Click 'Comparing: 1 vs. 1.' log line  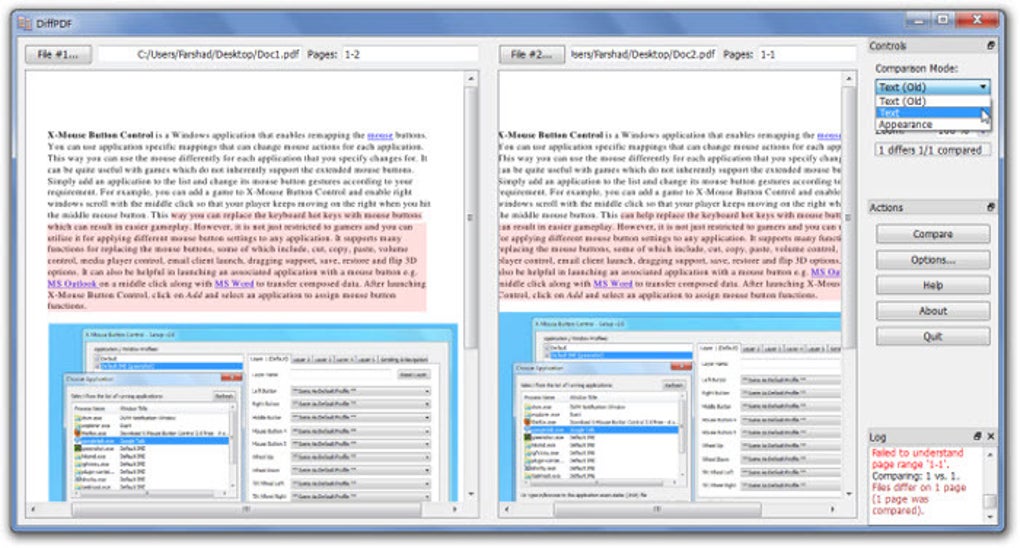click(x=915, y=476)
